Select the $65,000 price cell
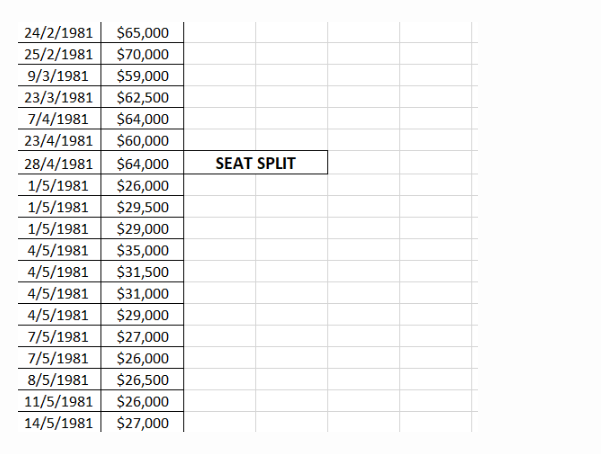Screen dimensions: 601x454 (x=143, y=32)
